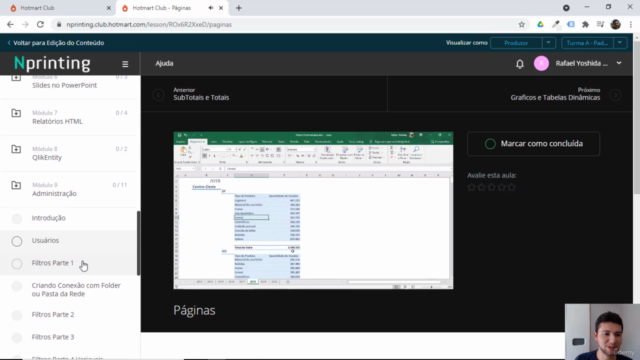This screenshot has width=640, height=360.
Task: Mark lesson with Marcar como concluída
Action: pyautogui.click(x=533, y=144)
